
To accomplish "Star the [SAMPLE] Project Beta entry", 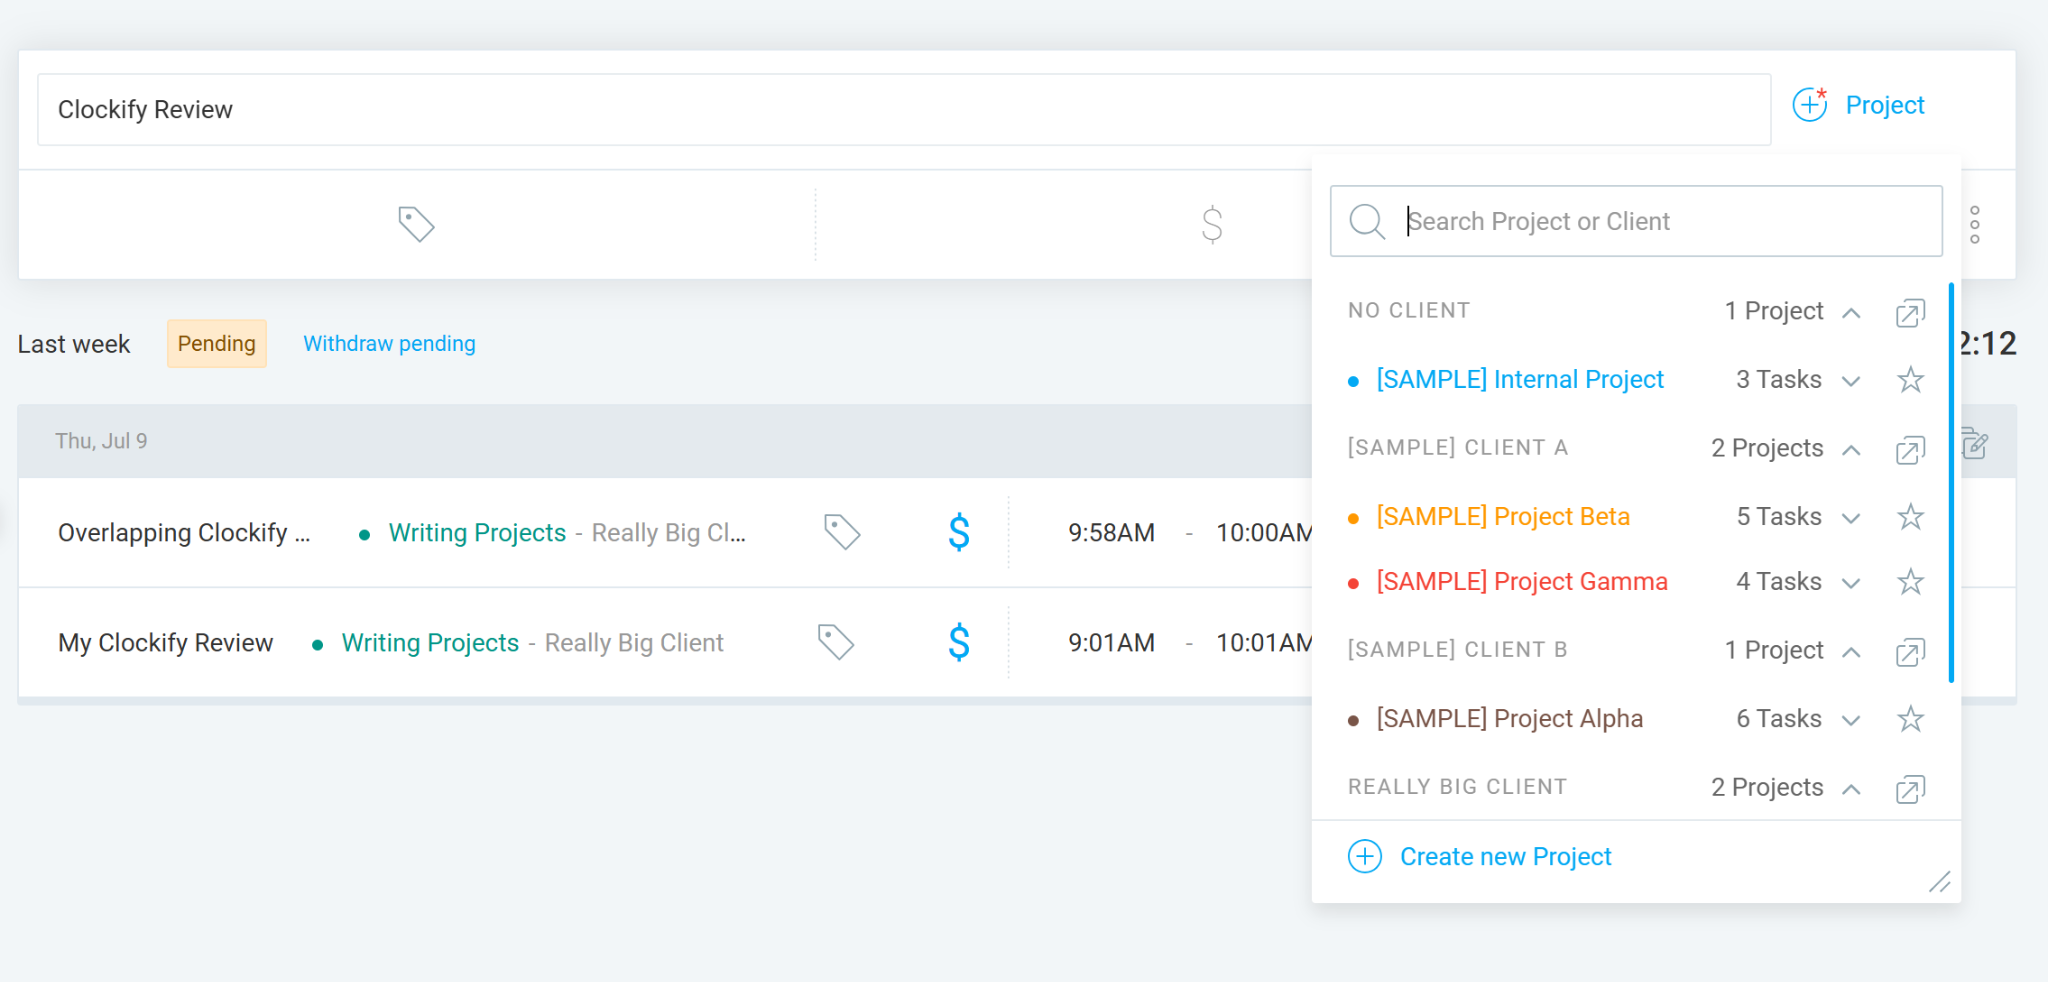I will coord(1910,517).
